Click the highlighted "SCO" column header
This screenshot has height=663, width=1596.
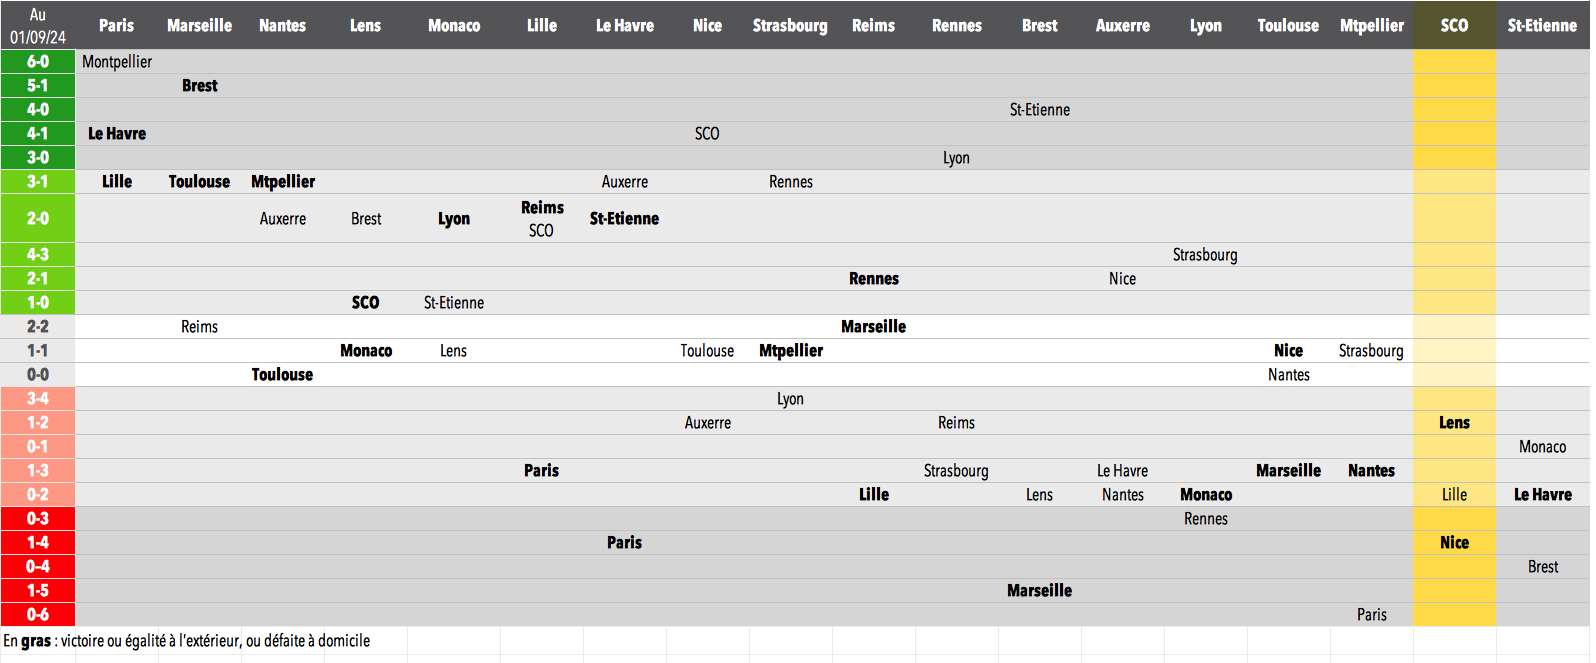point(1454,26)
